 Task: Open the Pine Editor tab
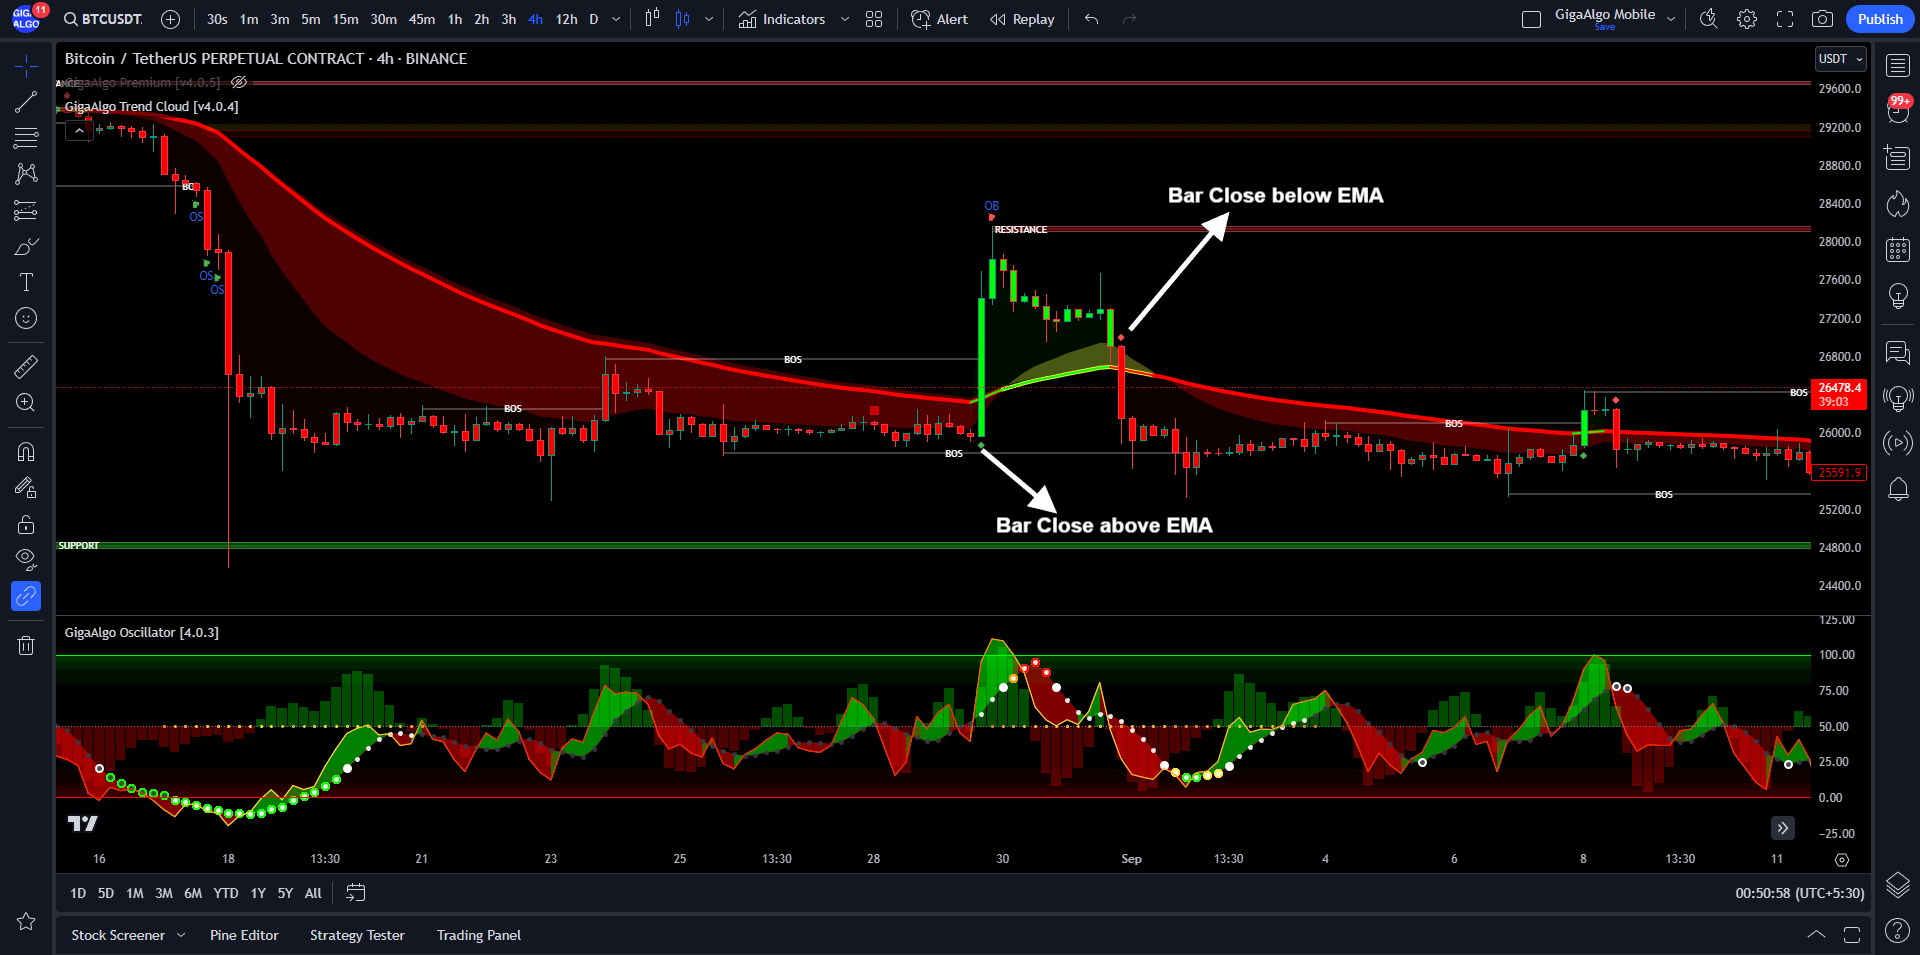[244, 935]
